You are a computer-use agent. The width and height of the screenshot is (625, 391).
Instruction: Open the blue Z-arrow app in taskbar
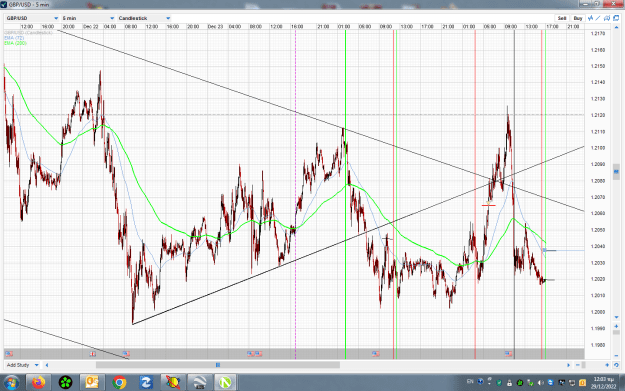[x=145, y=383]
